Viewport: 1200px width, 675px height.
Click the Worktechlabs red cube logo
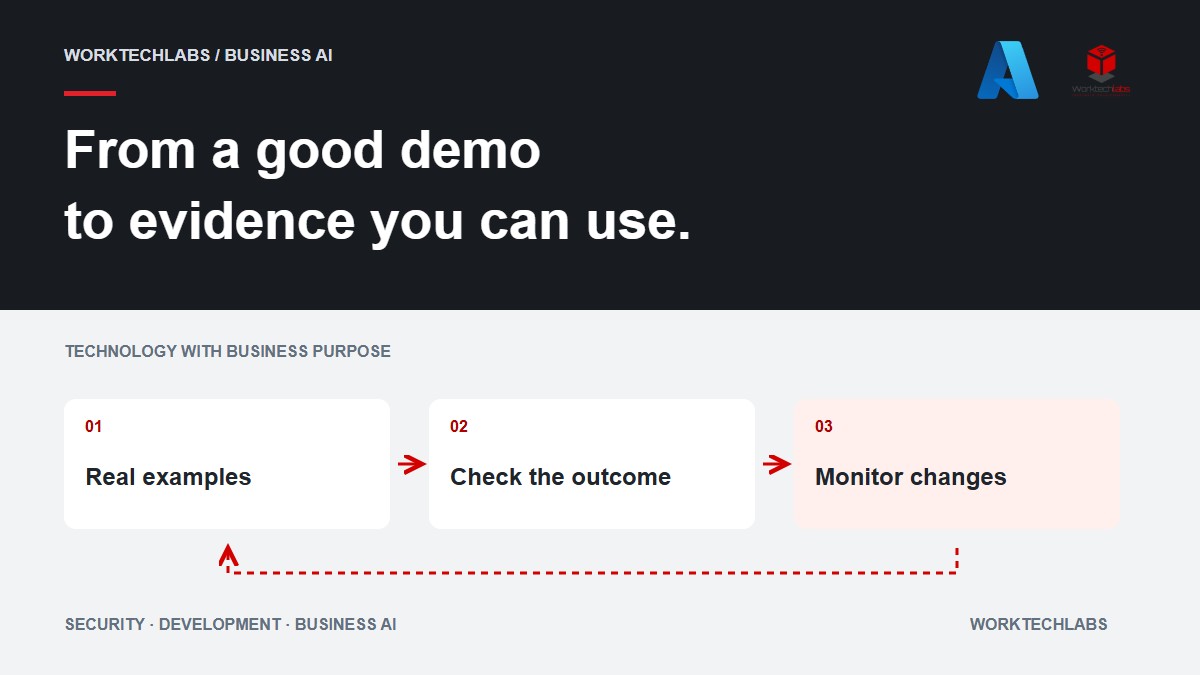point(1101,70)
